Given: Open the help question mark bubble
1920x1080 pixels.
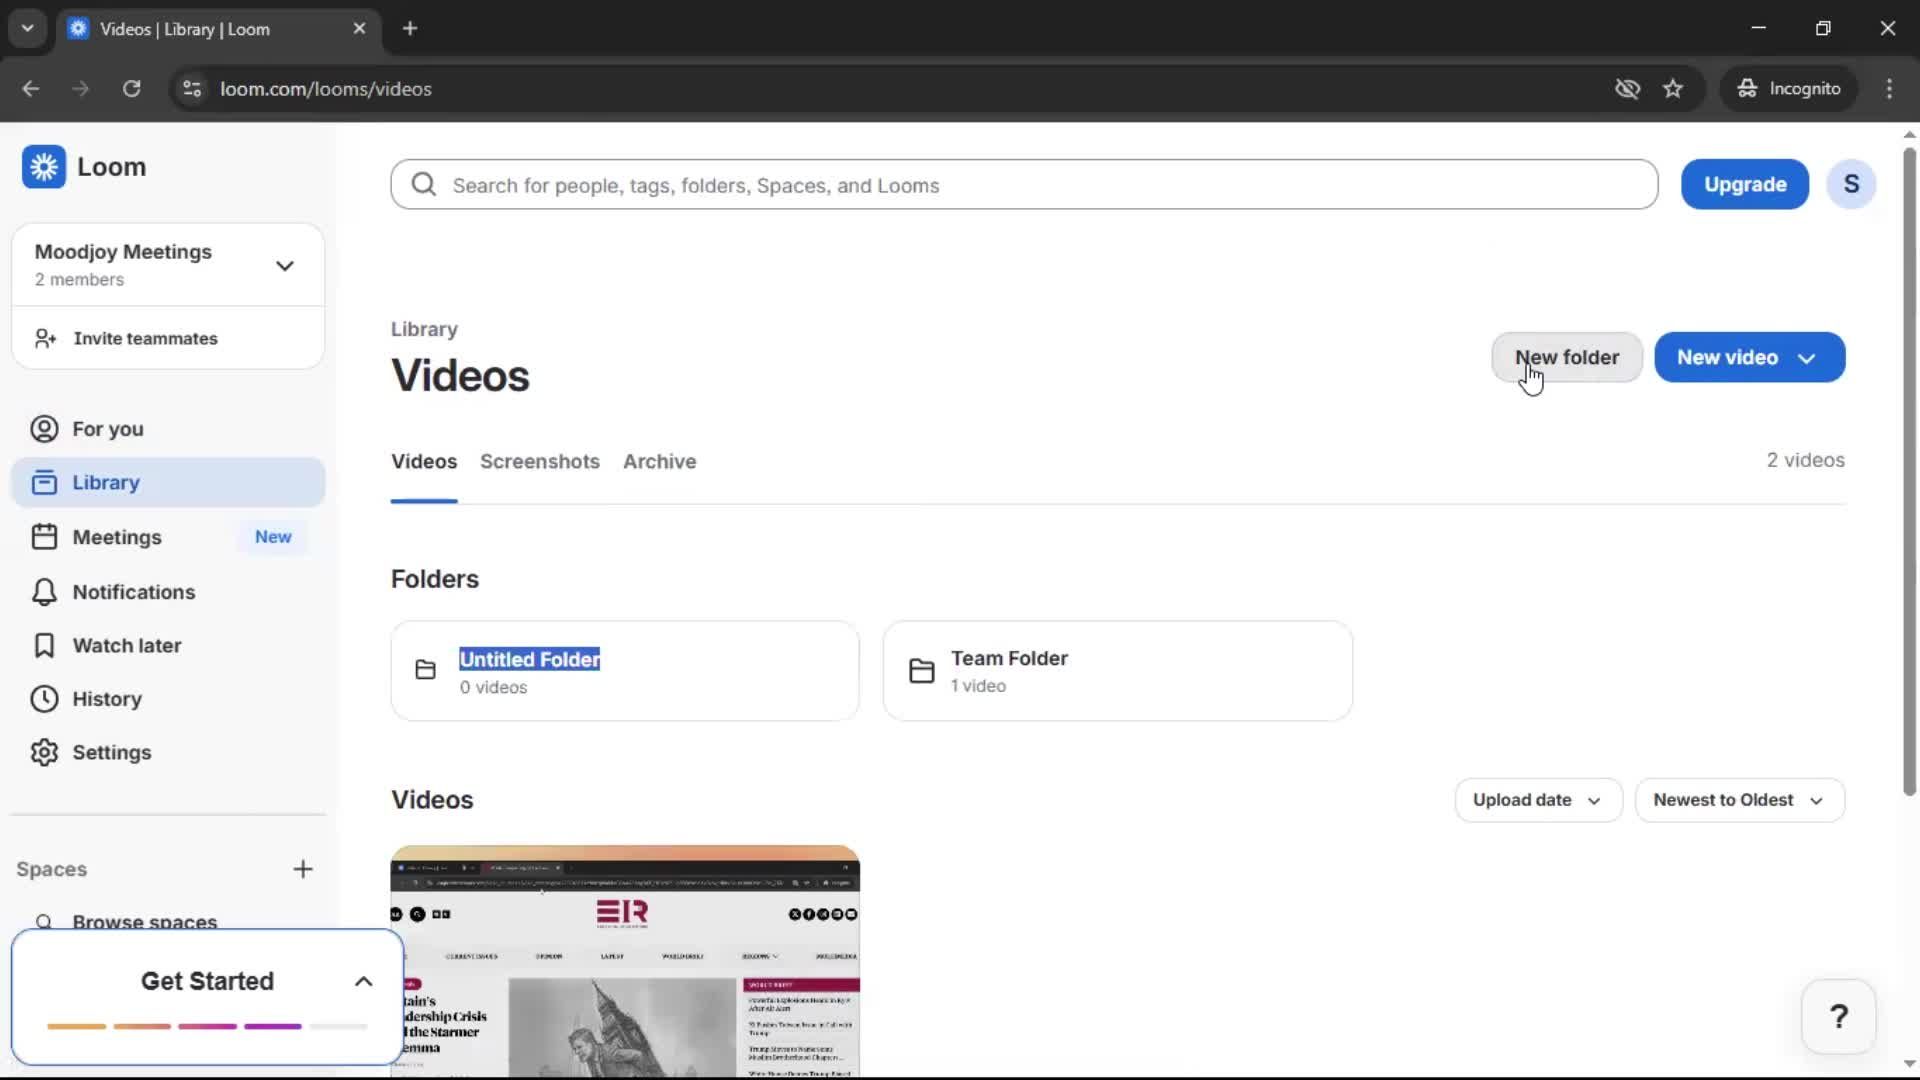Looking at the screenshot, I should (x=1839, y=1015).
